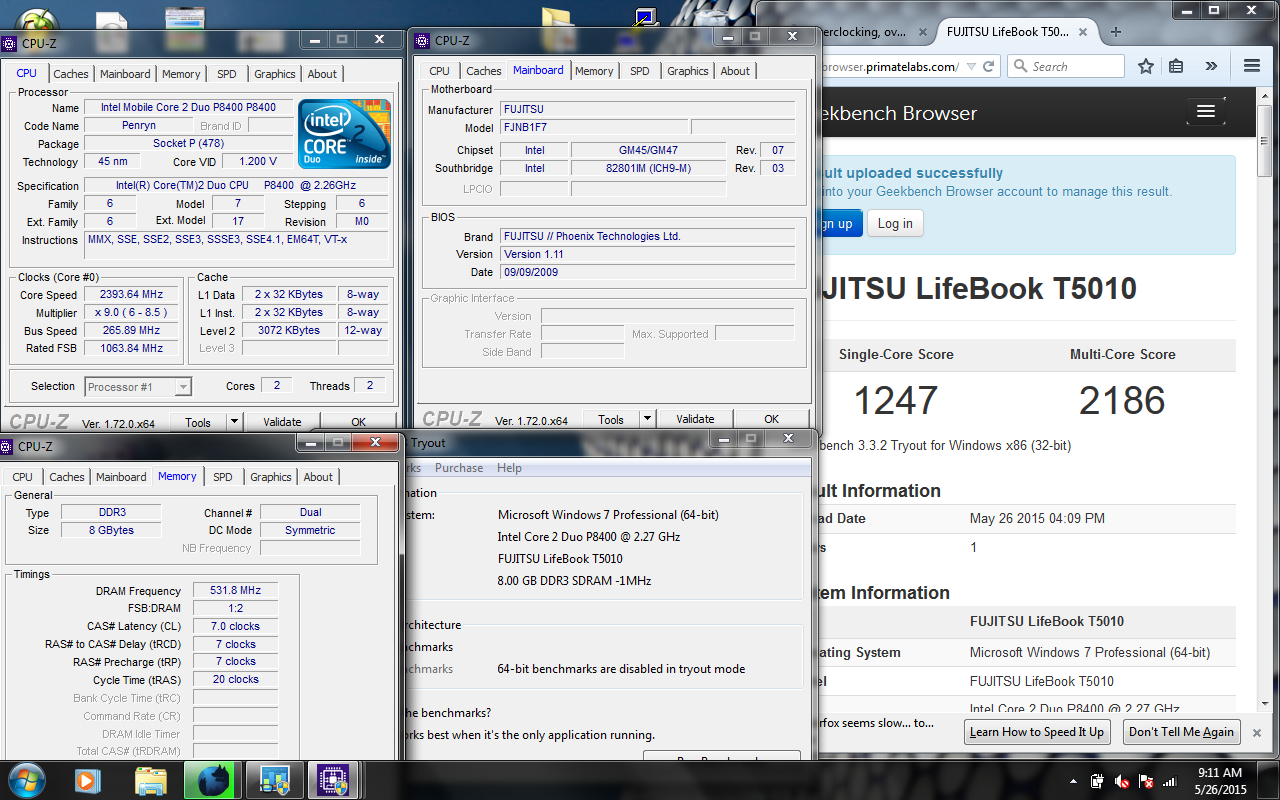Viewport: 1280px width, 800px height.
Task: Open the Help menu in Geekbench
Action: pyautogui.click(x=509, y=468)
